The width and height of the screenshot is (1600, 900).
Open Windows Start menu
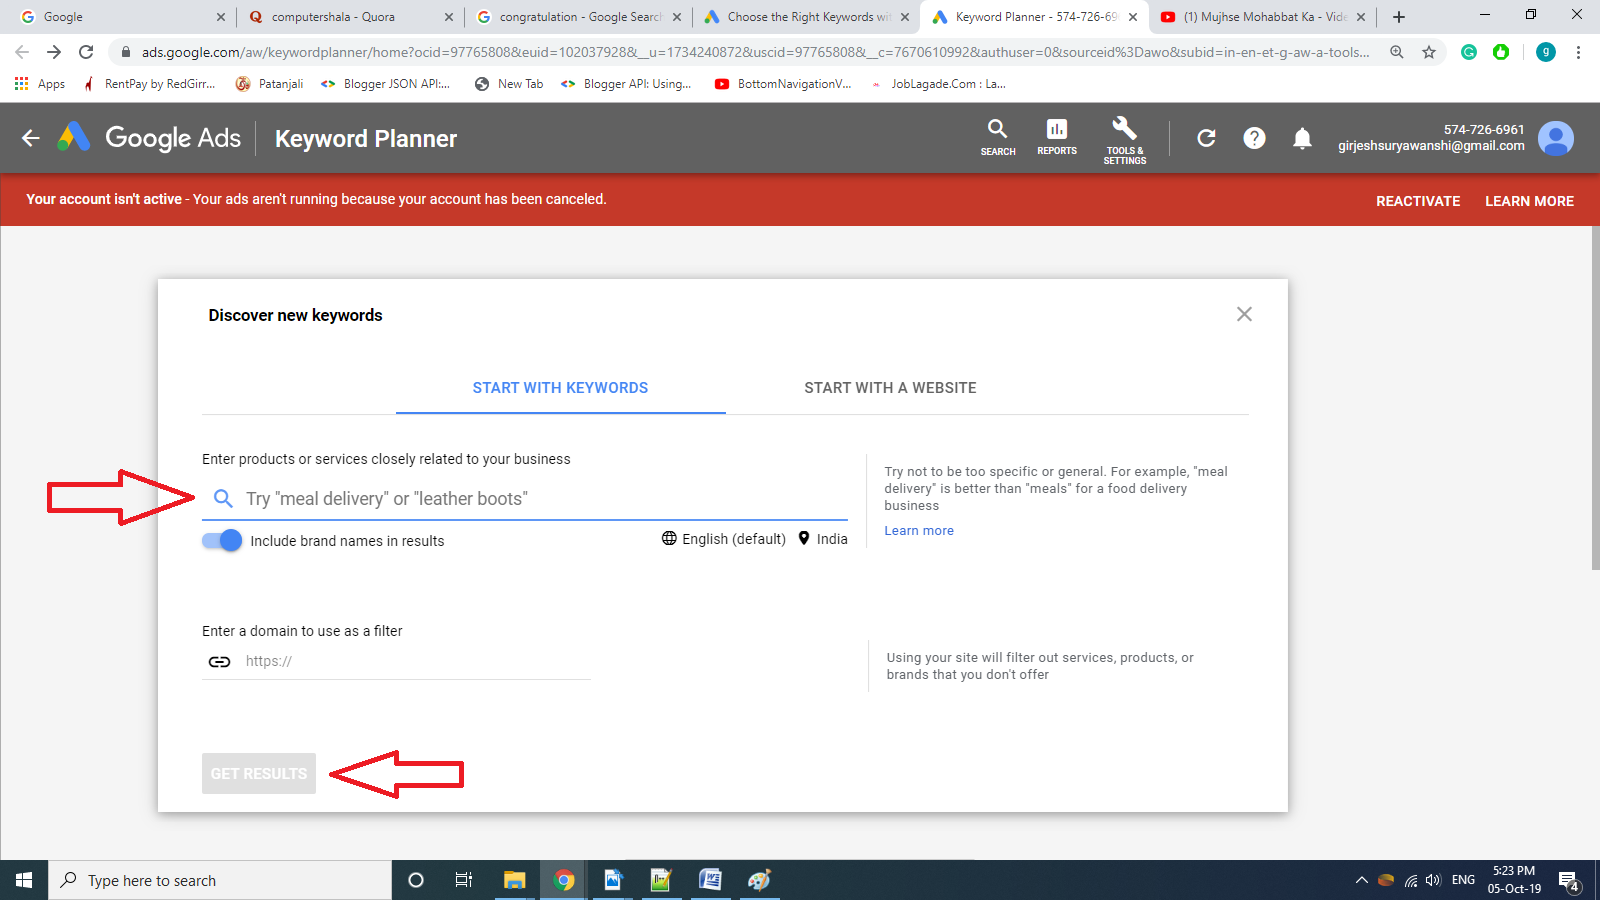pyautogui.click(x=24, y=880)
